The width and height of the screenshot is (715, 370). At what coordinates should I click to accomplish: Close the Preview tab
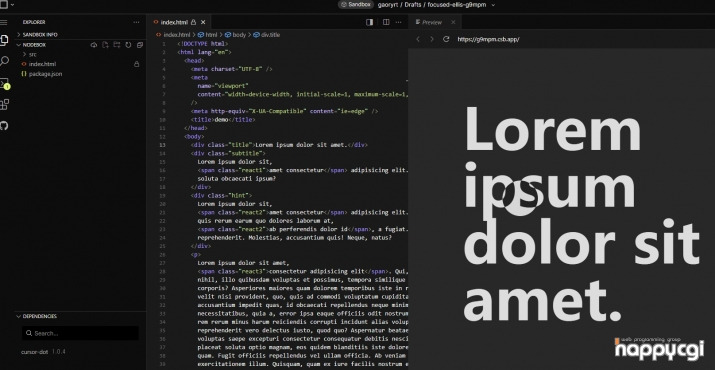click(453, 22)
